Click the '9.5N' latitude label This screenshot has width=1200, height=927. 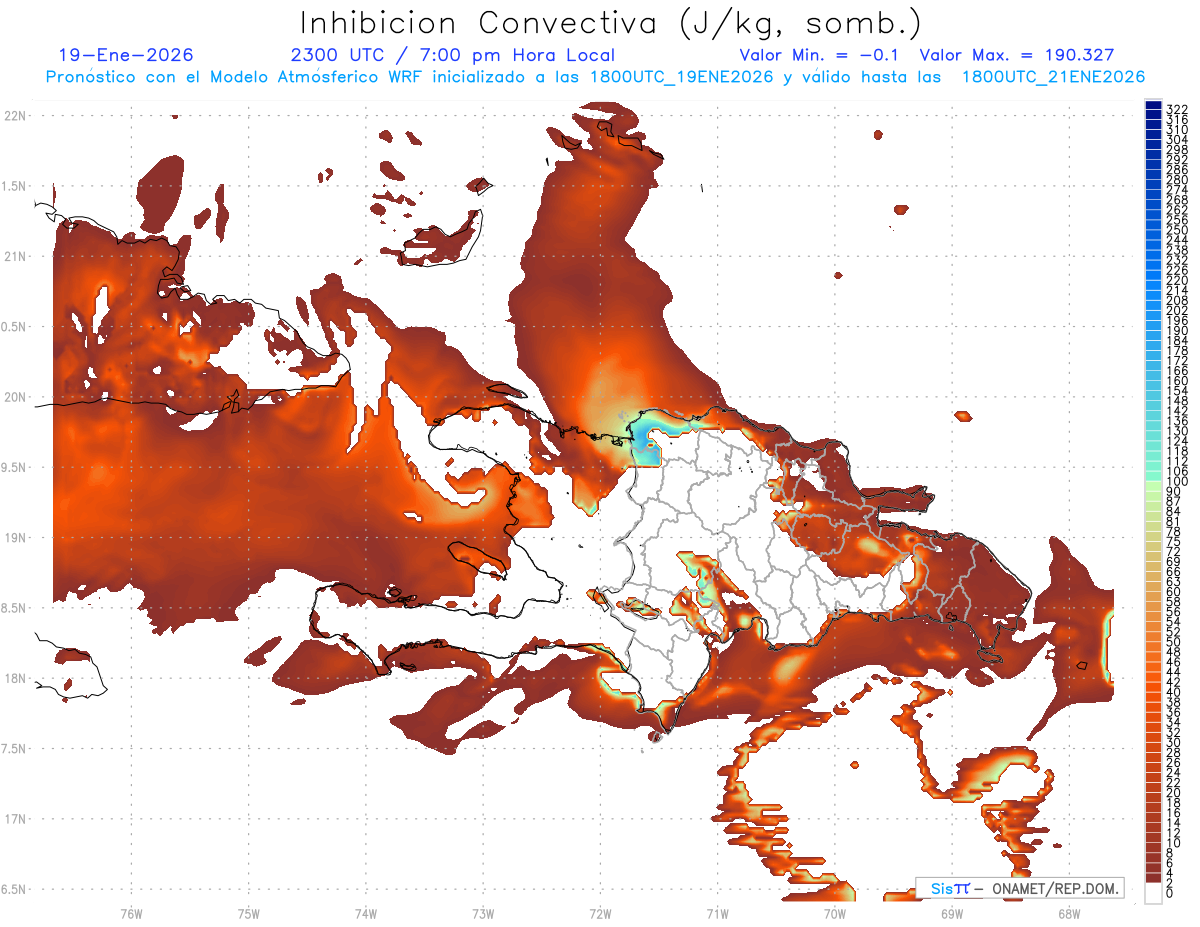[x=14, y=467]
